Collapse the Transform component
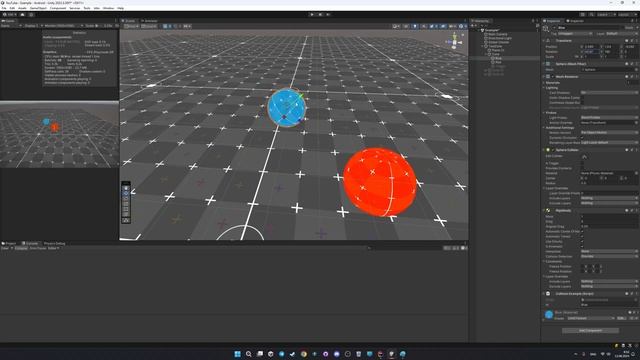Image resolution: width=640 pixels, height=360 pixels. 544,41
